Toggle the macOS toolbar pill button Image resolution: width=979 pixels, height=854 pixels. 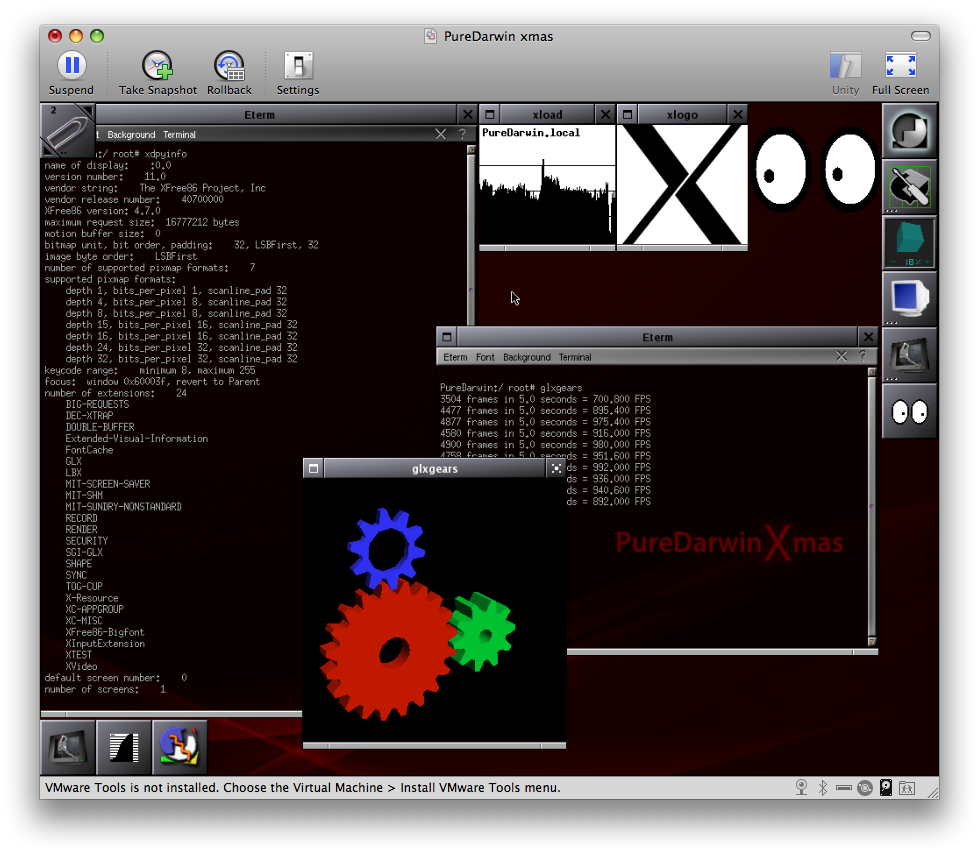(921, 37)
